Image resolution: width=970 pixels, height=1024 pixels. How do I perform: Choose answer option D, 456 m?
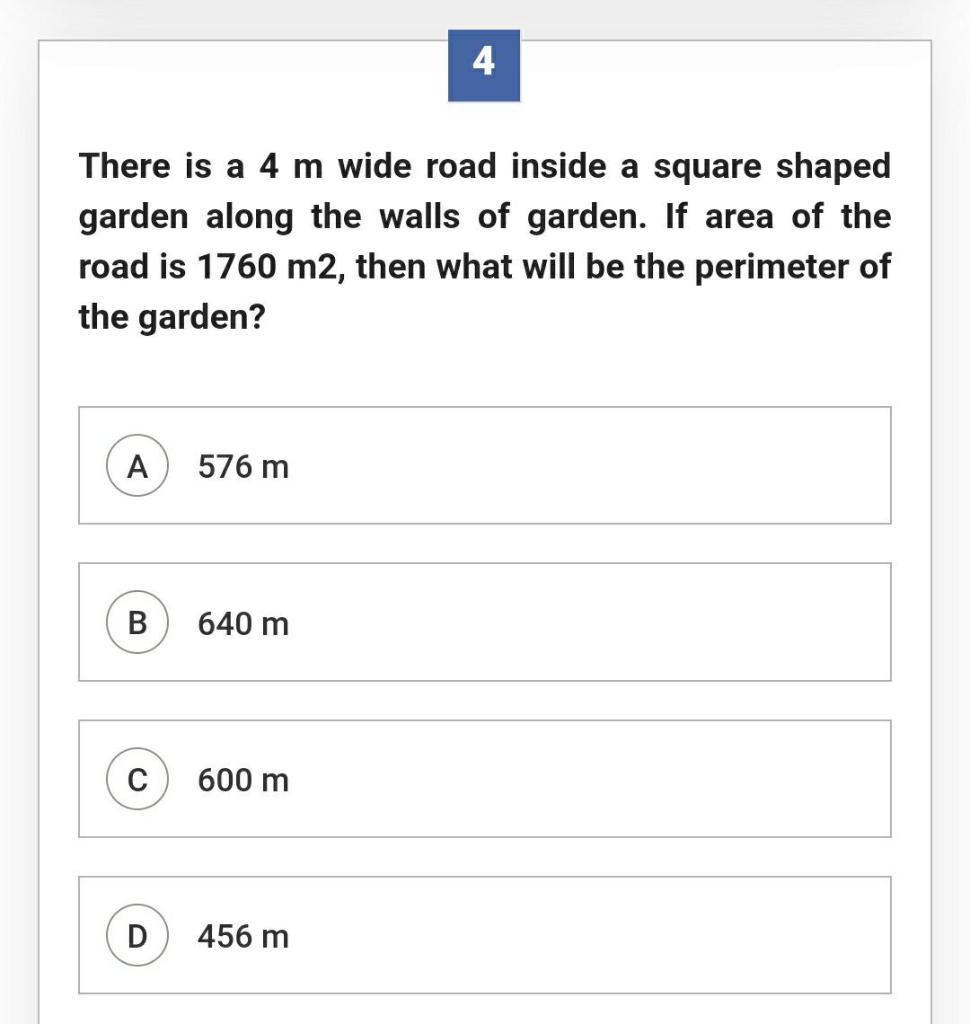(x=484, y=936)
